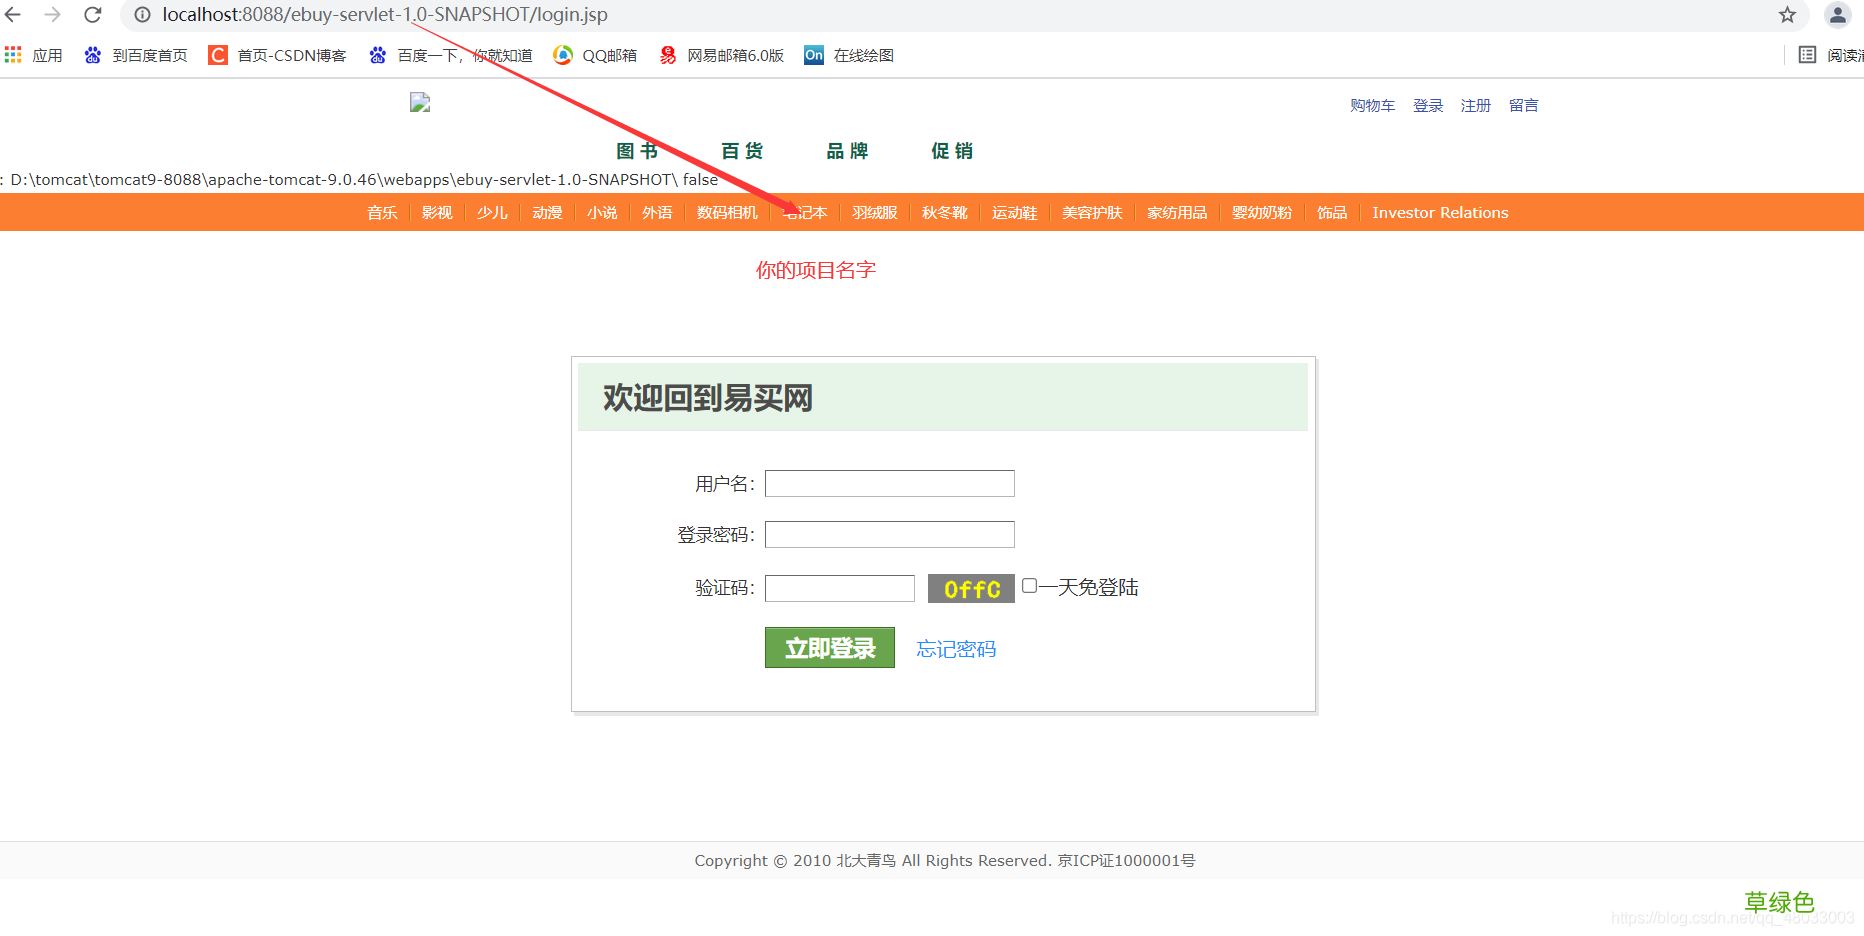Refresh the current page in the browser
The image size is (1864, 936).
[x=92, y=15]
